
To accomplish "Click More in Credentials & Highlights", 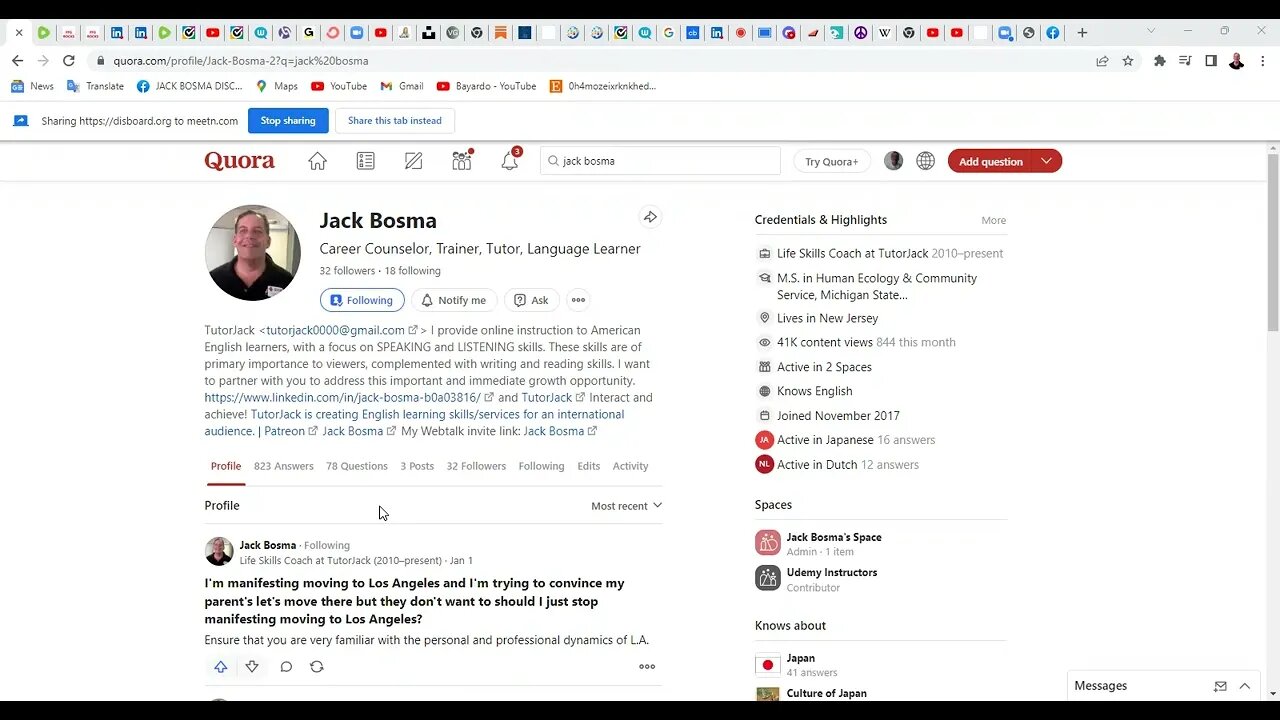I will 994,220.
